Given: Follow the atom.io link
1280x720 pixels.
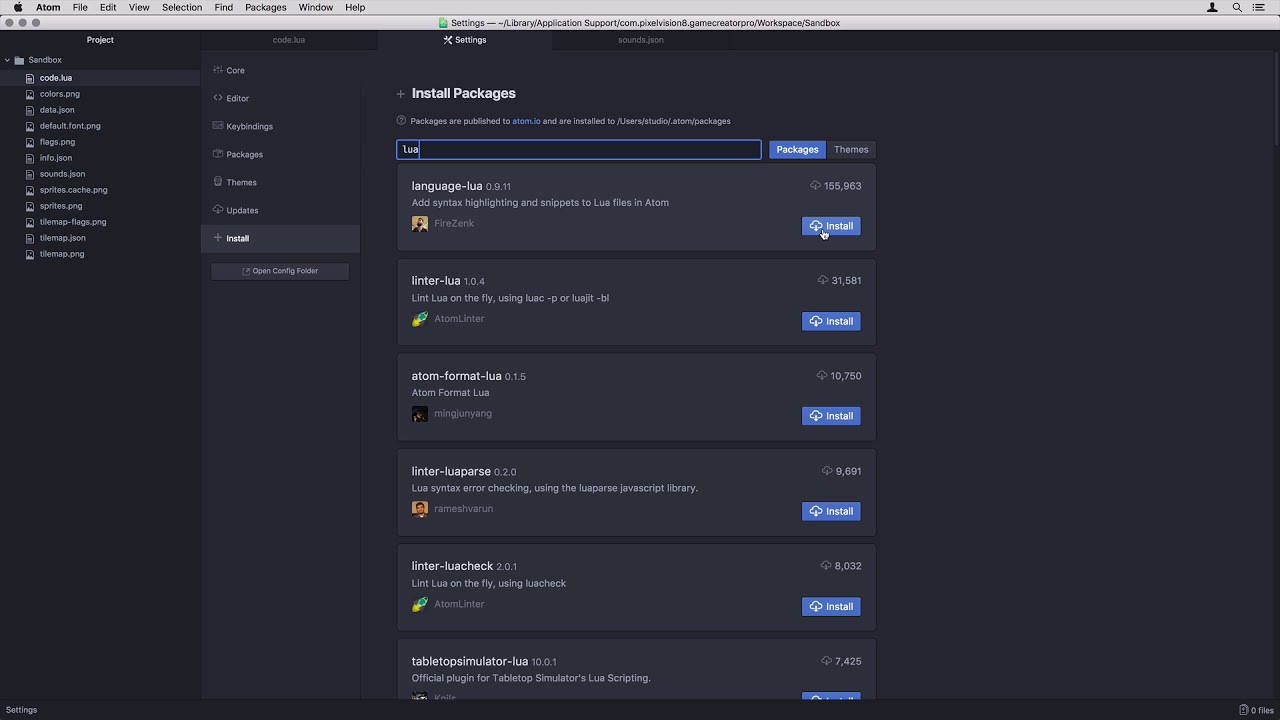Looking at the screenshot, I should (526, 121).
